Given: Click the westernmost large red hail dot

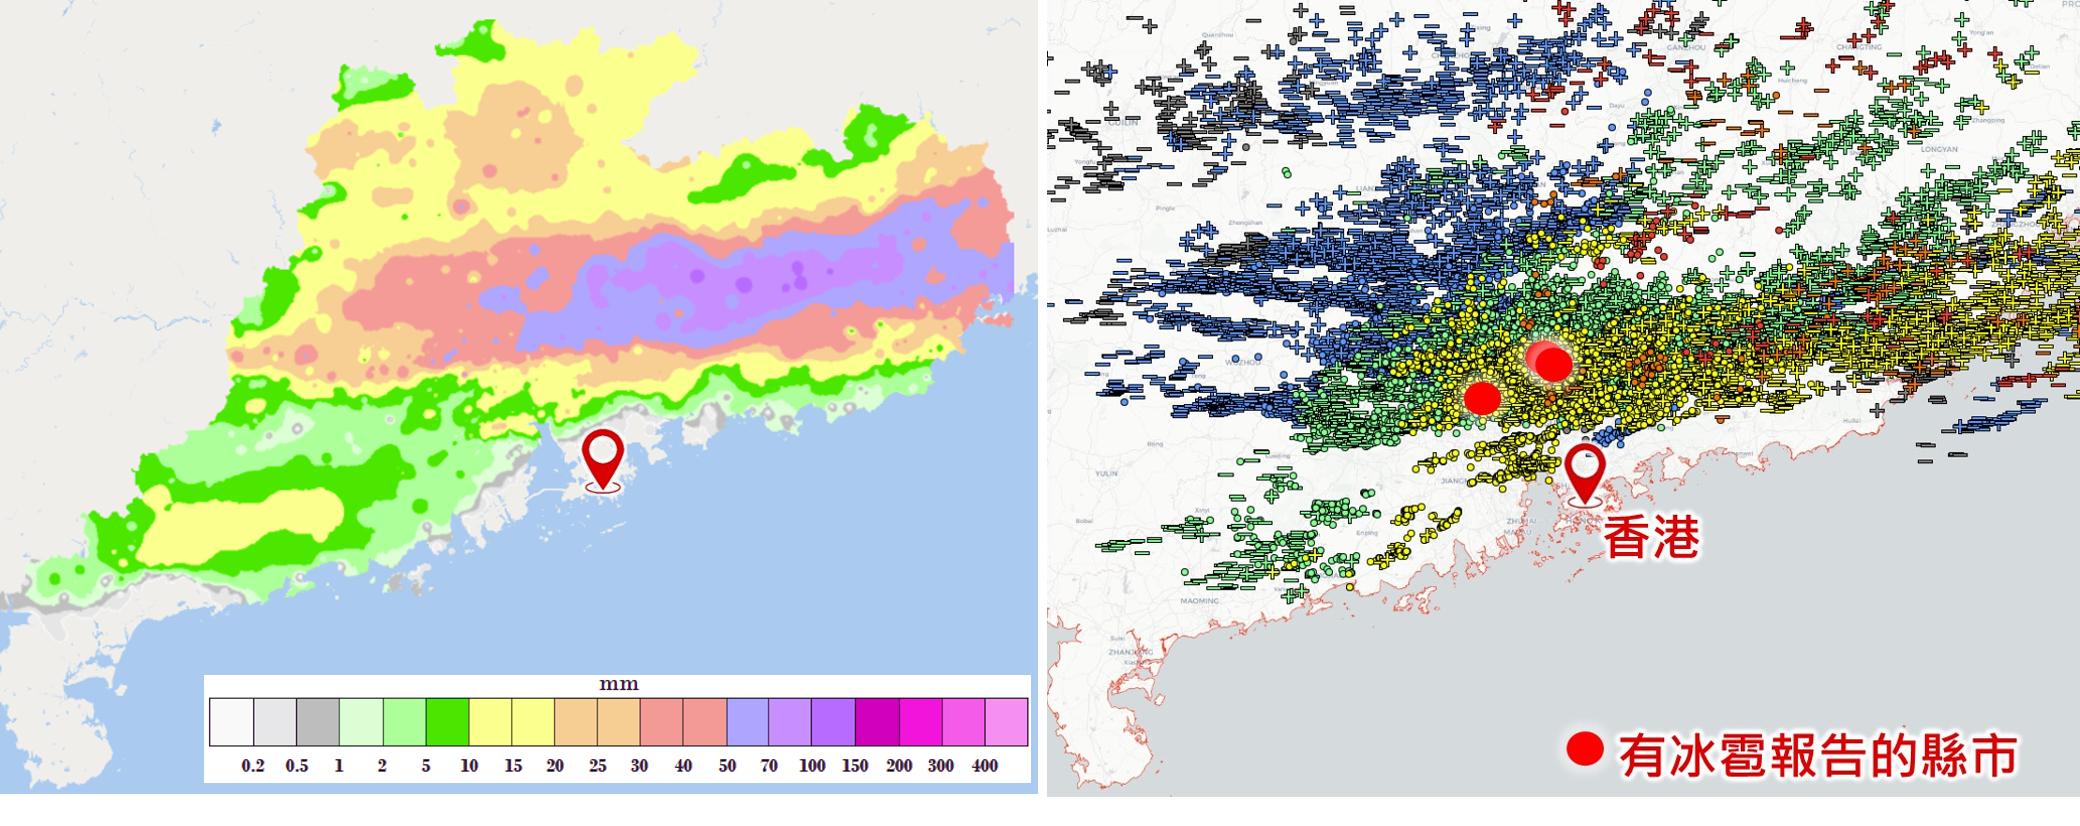Looking at the screenshot, I should 1482,397.
